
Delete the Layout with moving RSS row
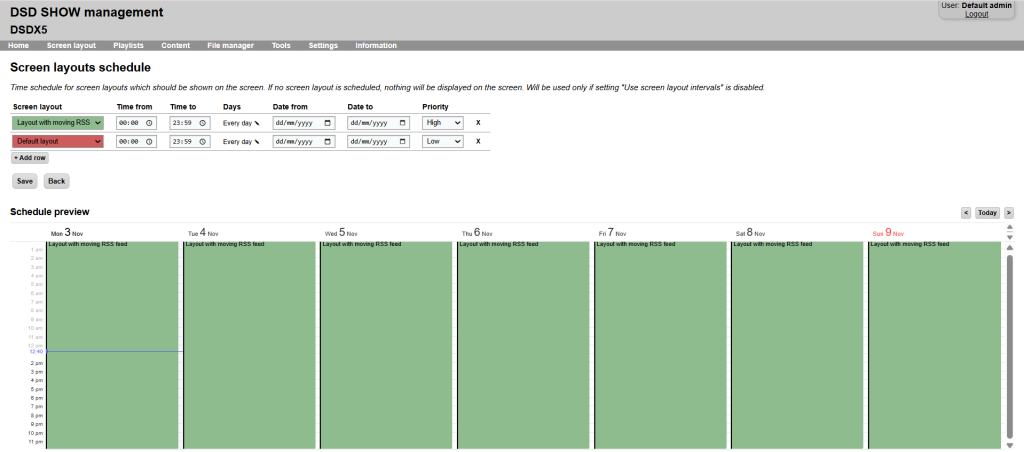click(x=477, y=122)
